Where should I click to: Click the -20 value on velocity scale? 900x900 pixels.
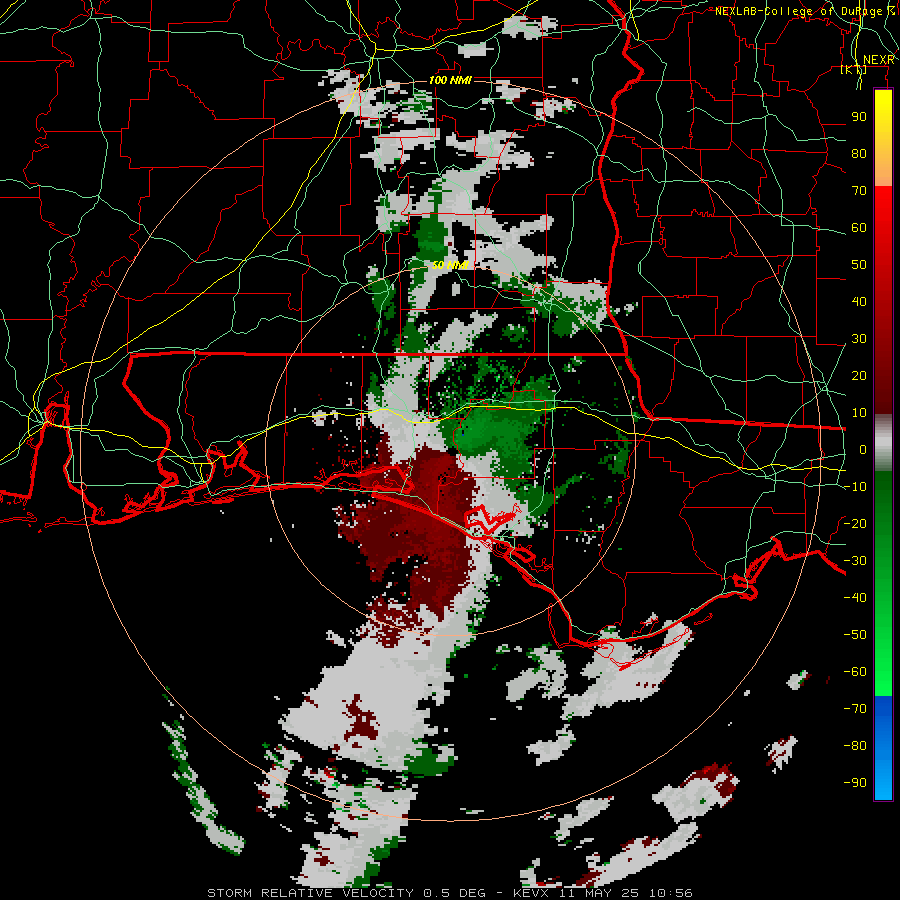tap(855, 524)
